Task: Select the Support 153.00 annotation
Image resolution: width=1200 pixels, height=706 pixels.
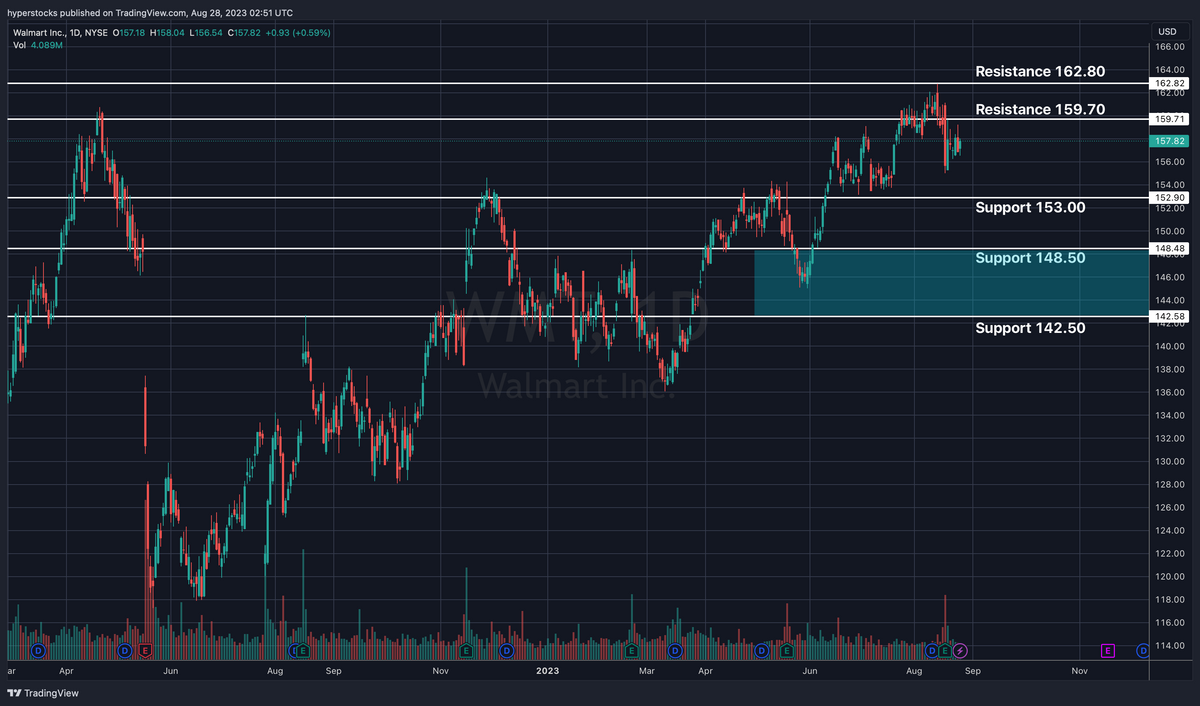Action: (1030, 207)
